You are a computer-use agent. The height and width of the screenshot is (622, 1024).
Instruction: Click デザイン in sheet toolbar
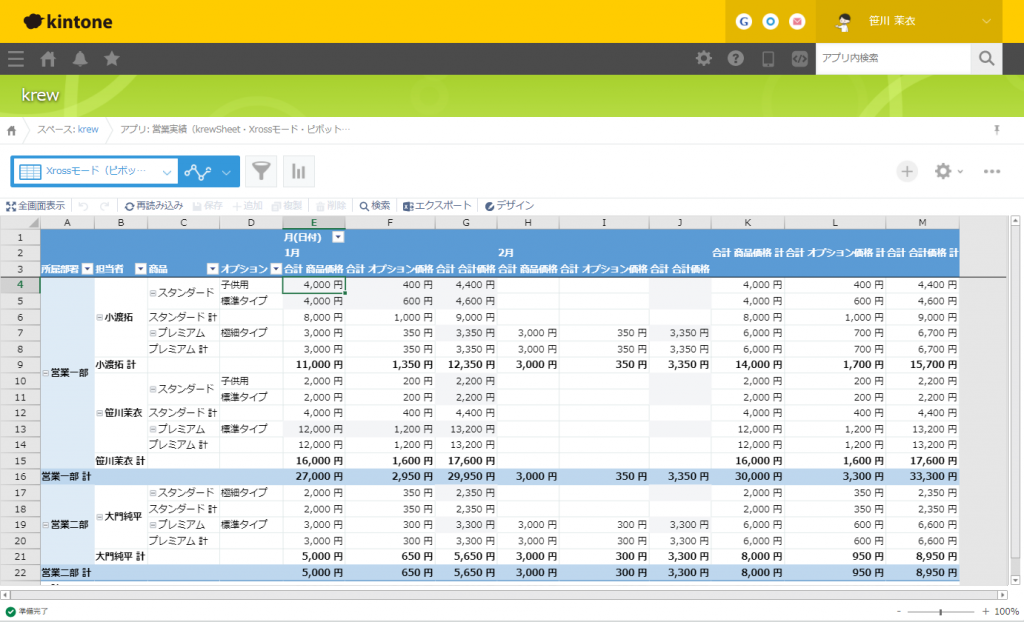(509, 206)
